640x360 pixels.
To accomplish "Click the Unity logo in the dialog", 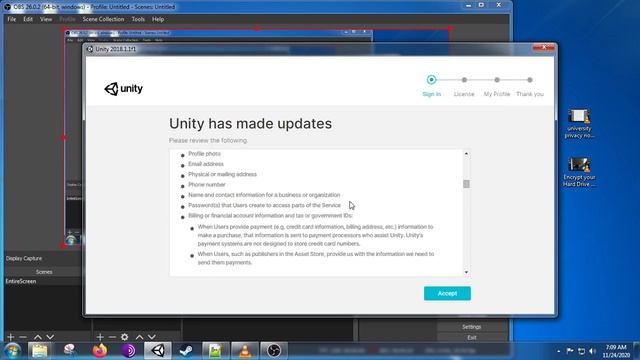I will tap(123, 89).
